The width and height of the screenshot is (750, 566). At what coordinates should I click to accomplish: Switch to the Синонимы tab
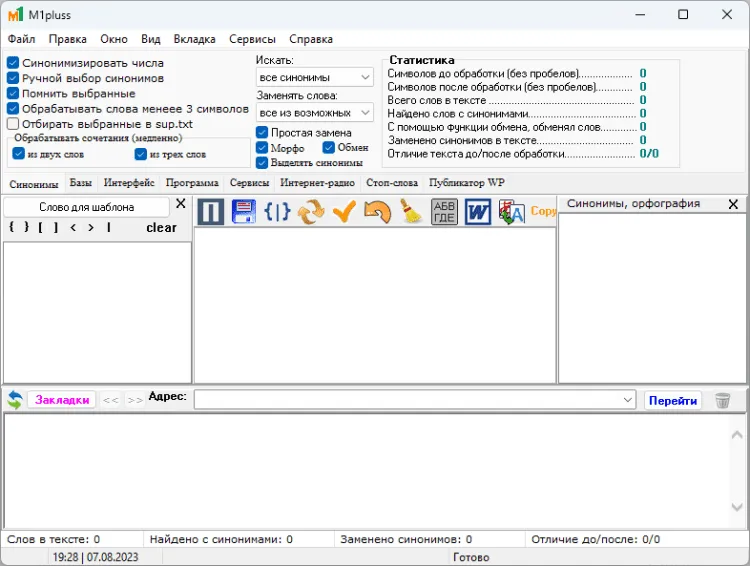34,184
